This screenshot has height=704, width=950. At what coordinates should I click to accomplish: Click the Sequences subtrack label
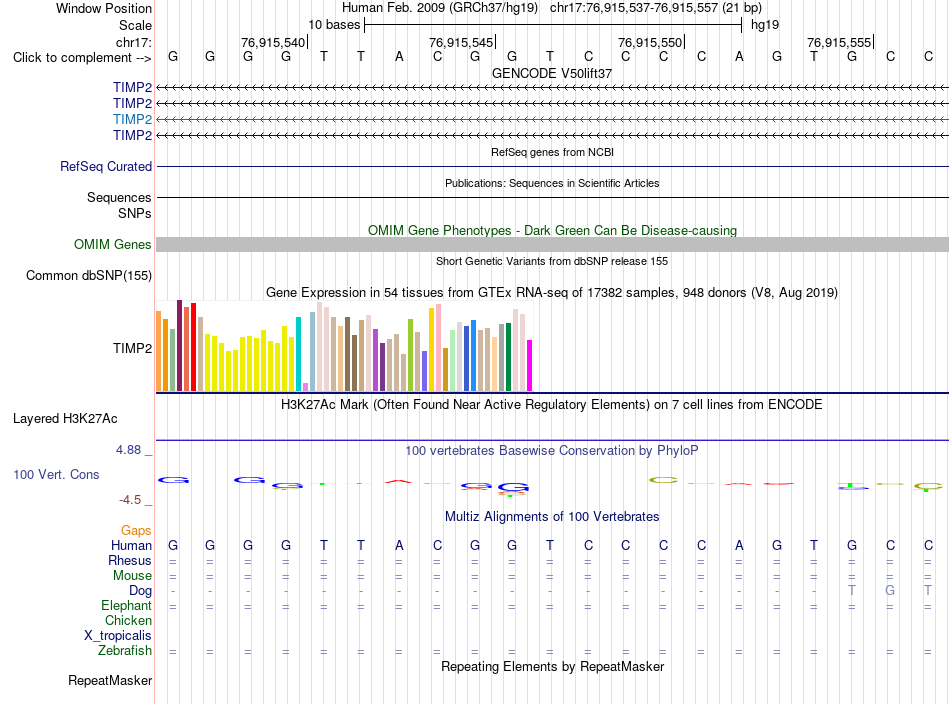pos(119,198)
